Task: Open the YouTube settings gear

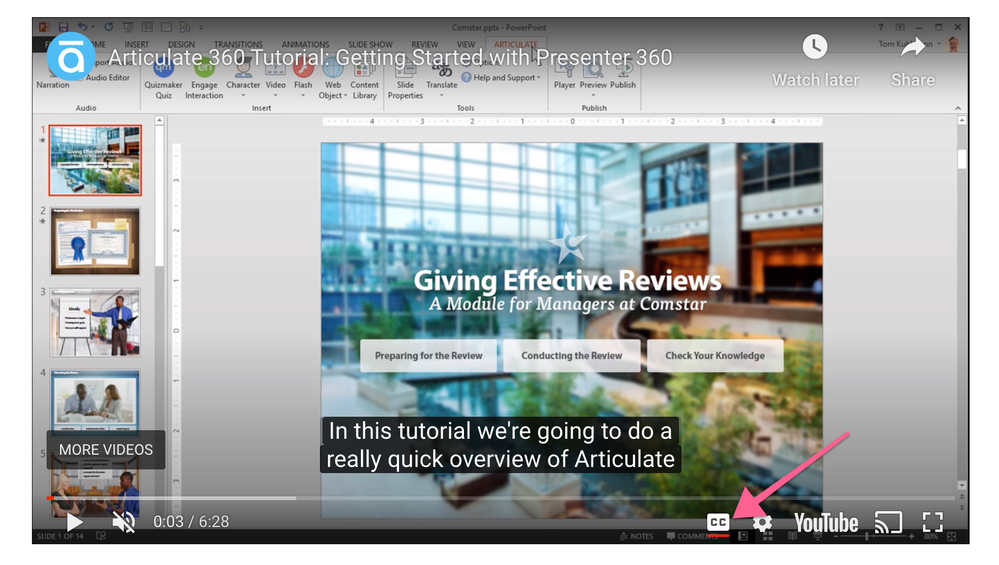Action: (x=762, y=522)
